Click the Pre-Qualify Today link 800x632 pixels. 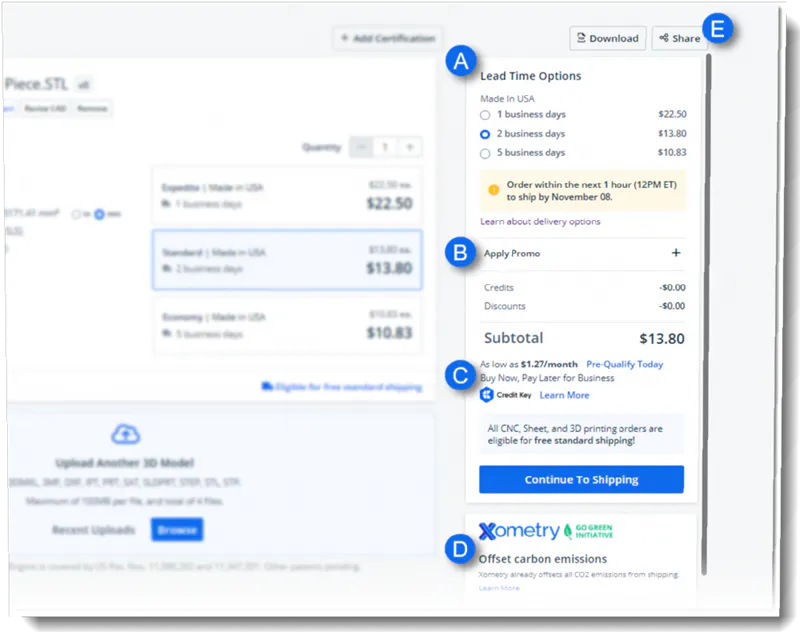(x=624, y=364)
